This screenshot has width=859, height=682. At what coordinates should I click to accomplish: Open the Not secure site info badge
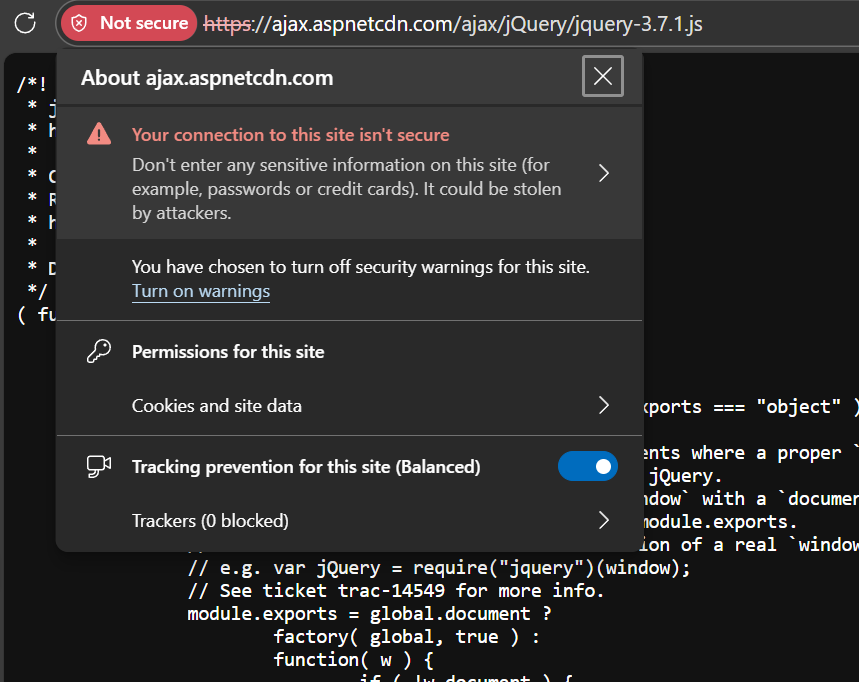coord(128,23)
